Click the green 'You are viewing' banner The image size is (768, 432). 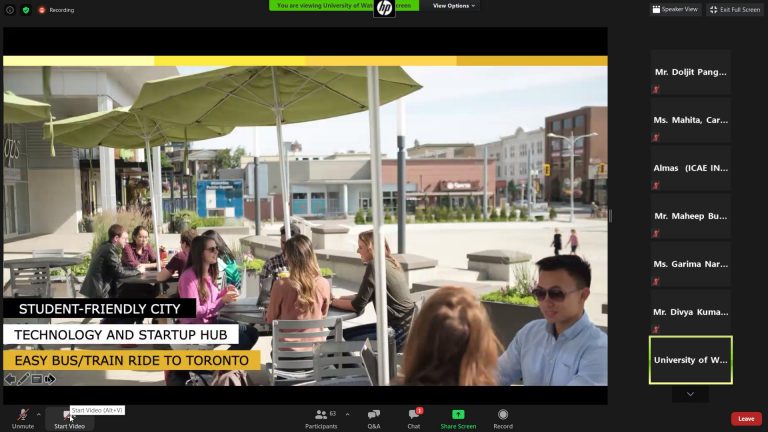pos(344,5)
